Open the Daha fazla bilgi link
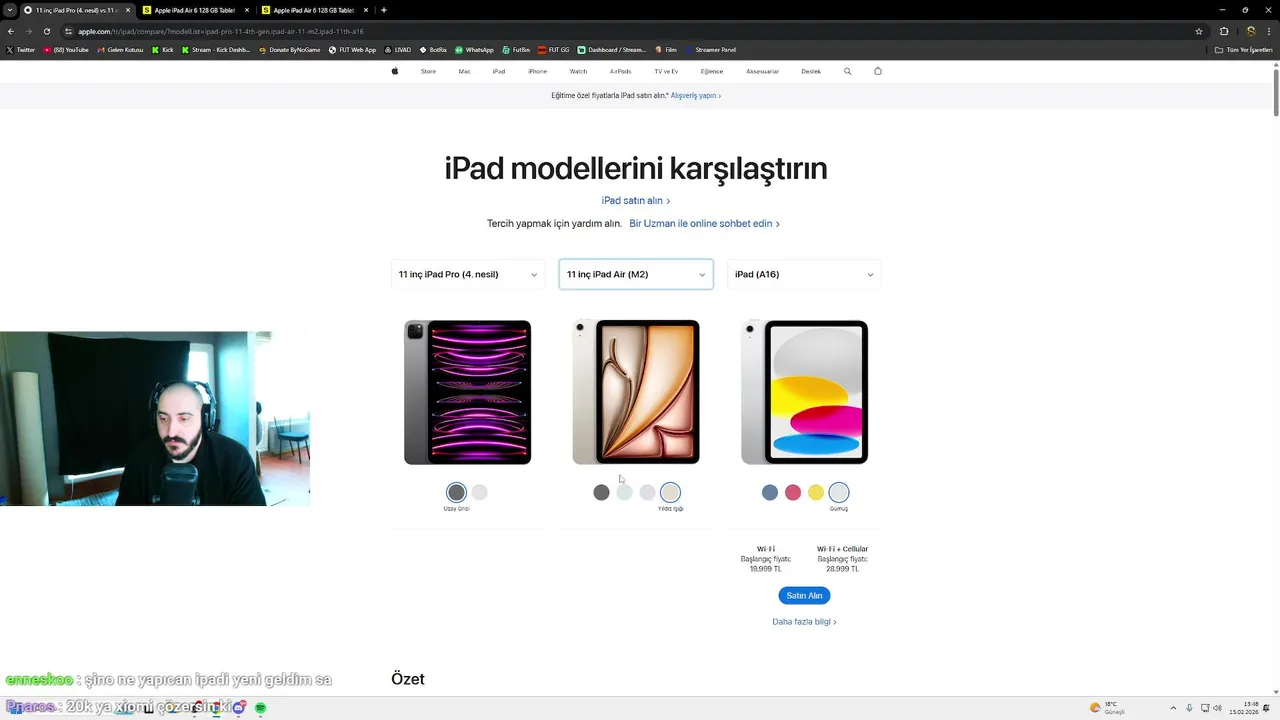1280x720 pixels. coord(804,621)
